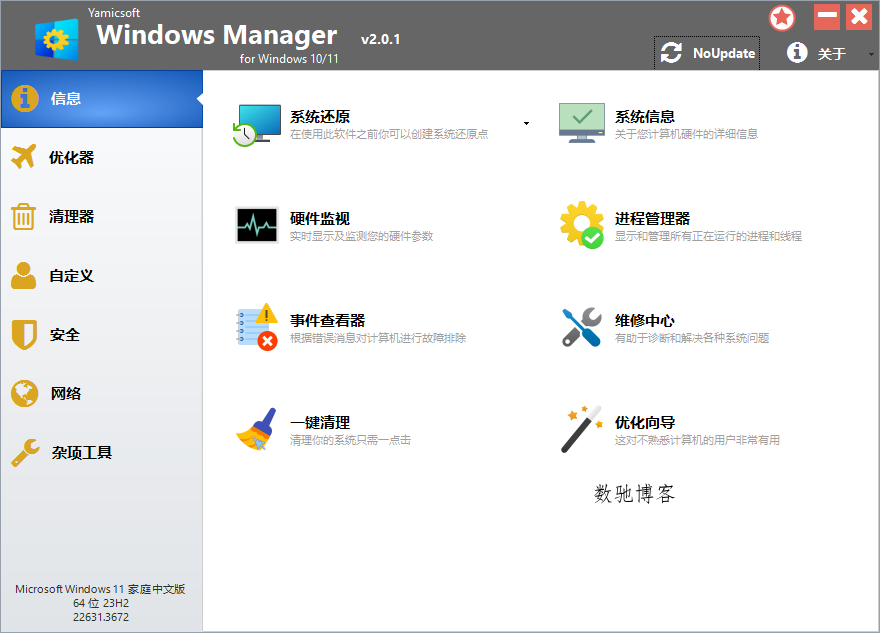Click the 系统信息 monitor checkmark icon
The height and width of the screenshot is (633, 880).
coord(582,123)
